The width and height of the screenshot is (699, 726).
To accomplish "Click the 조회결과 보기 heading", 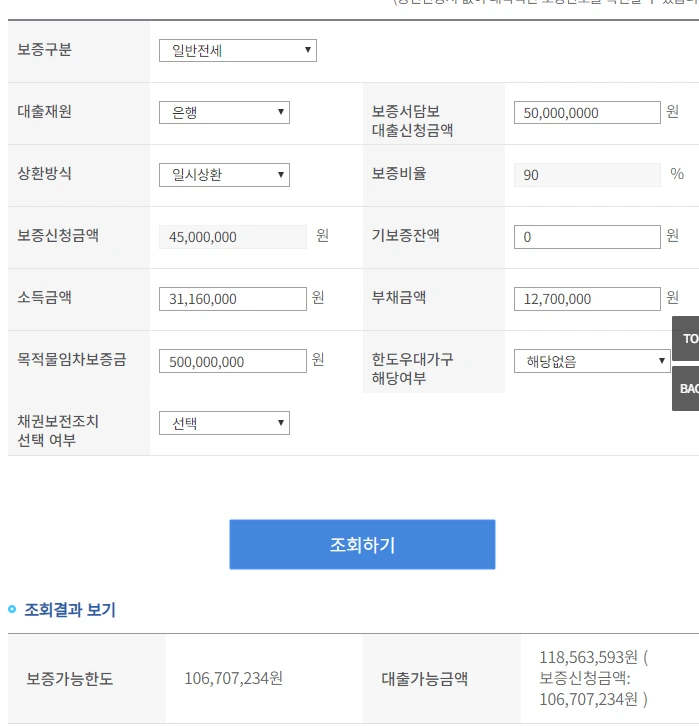I will pos(69,609).
